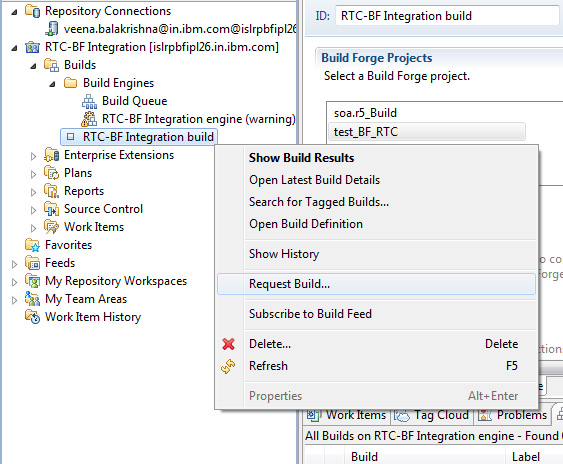This screenshot has width=563, height=464.
Task: Select test_BF_RTC project in list
Action: click(x=427, y=132)
